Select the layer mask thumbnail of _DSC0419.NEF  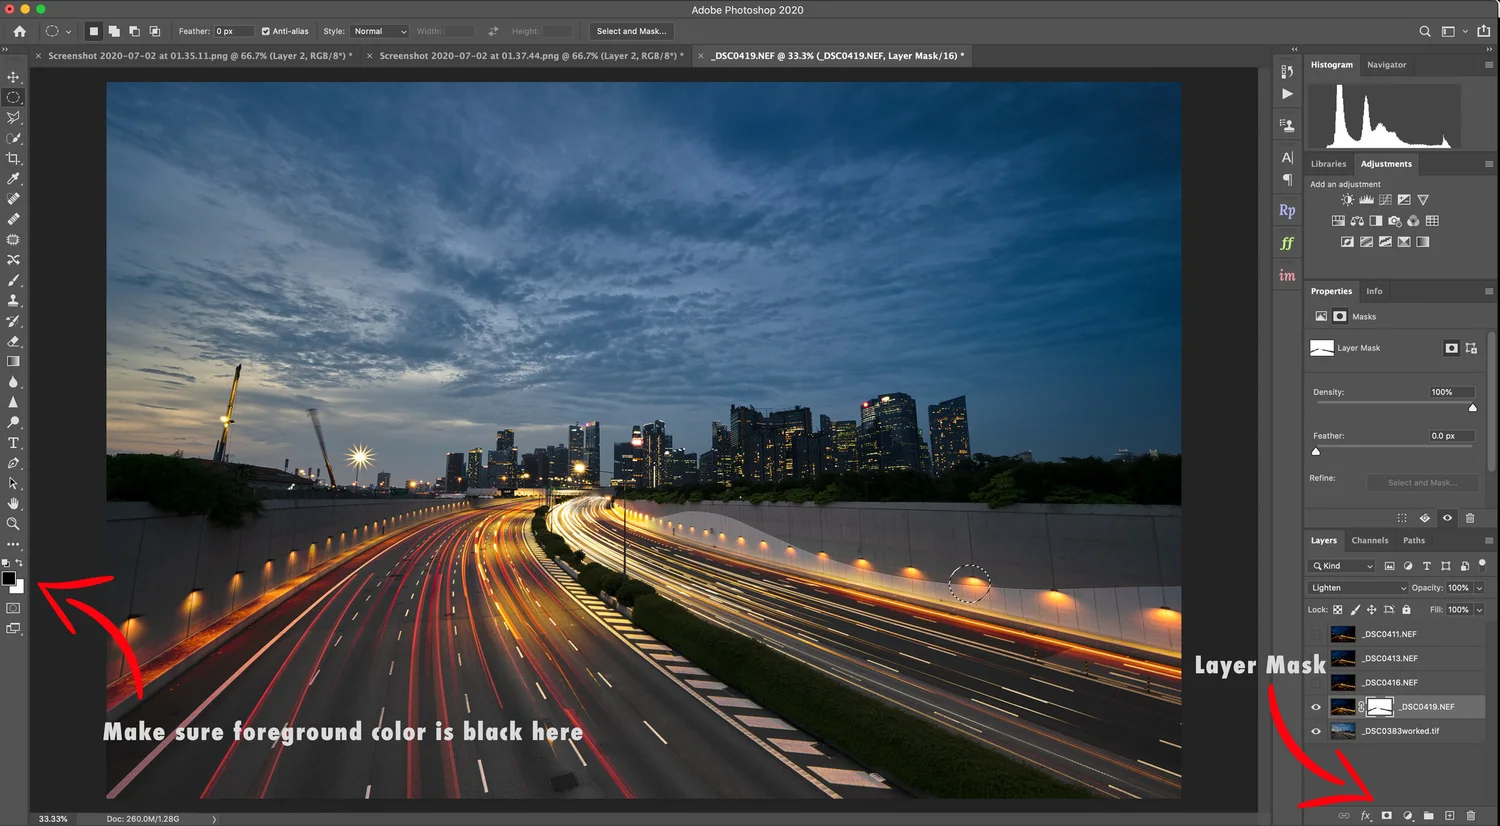[1380, 707]
